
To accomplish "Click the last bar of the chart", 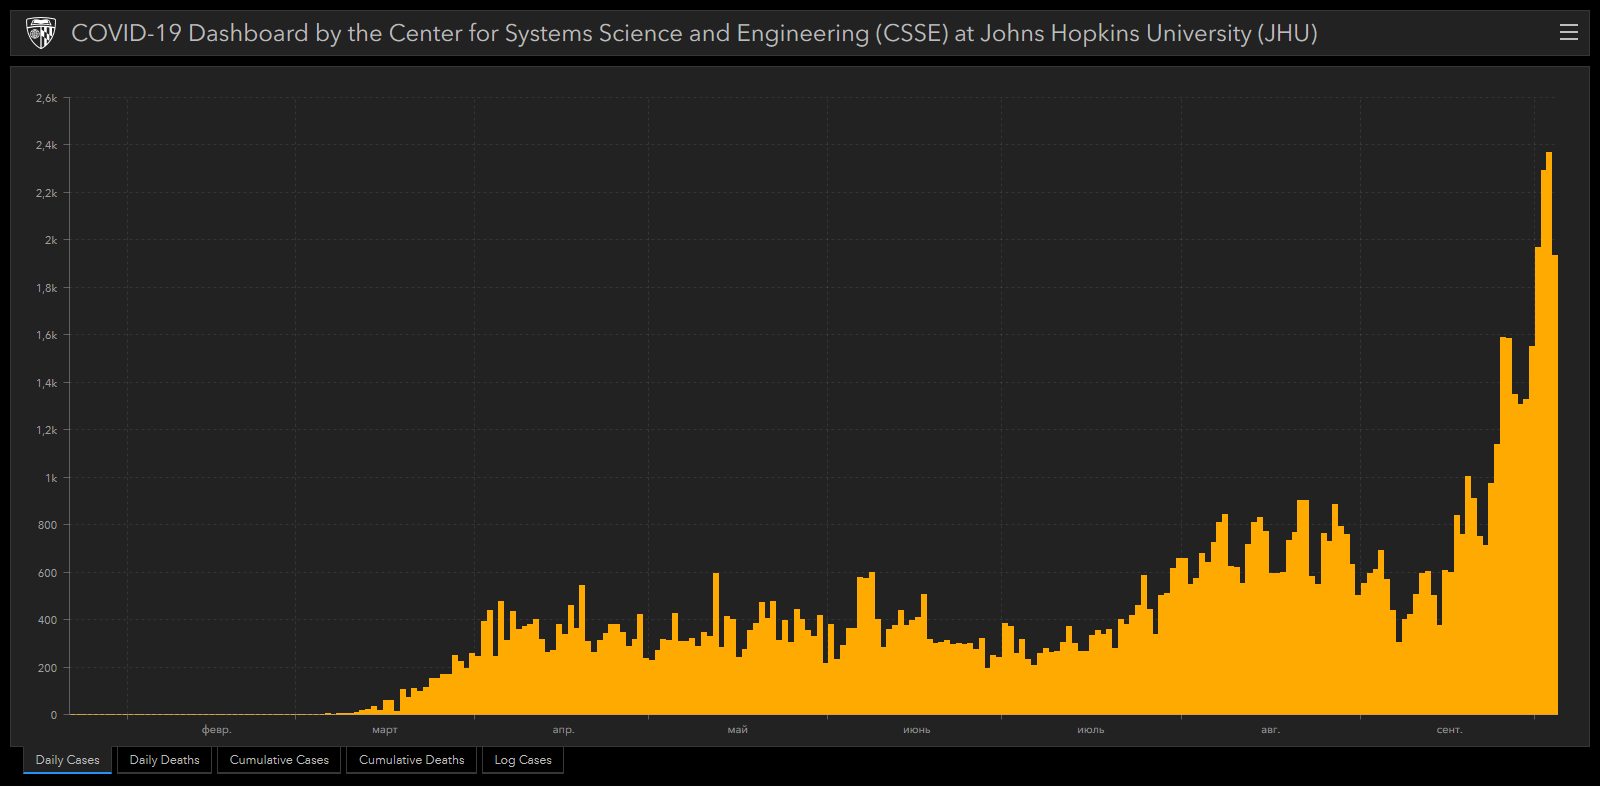I will [x=1555, y=485].
